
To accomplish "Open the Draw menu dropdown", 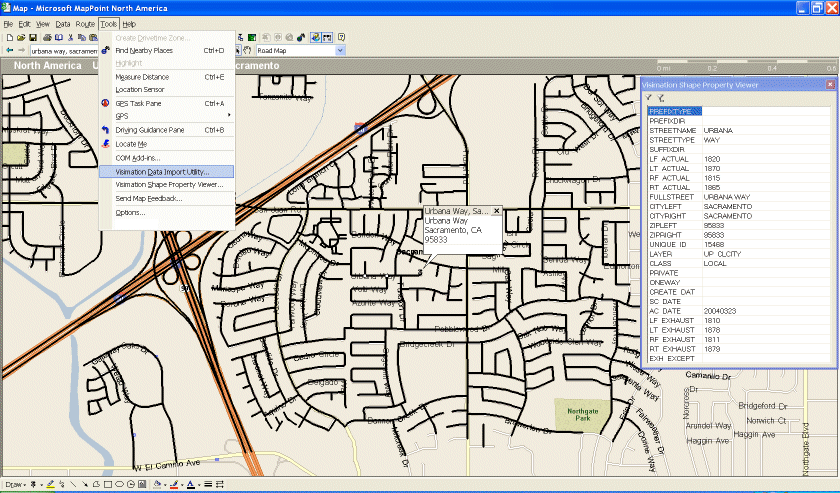I will [16, 484].
